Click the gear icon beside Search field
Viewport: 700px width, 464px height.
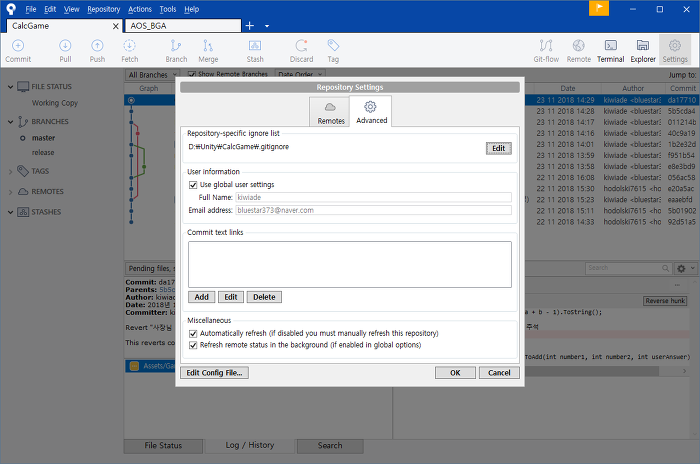[x=681, y=268]
